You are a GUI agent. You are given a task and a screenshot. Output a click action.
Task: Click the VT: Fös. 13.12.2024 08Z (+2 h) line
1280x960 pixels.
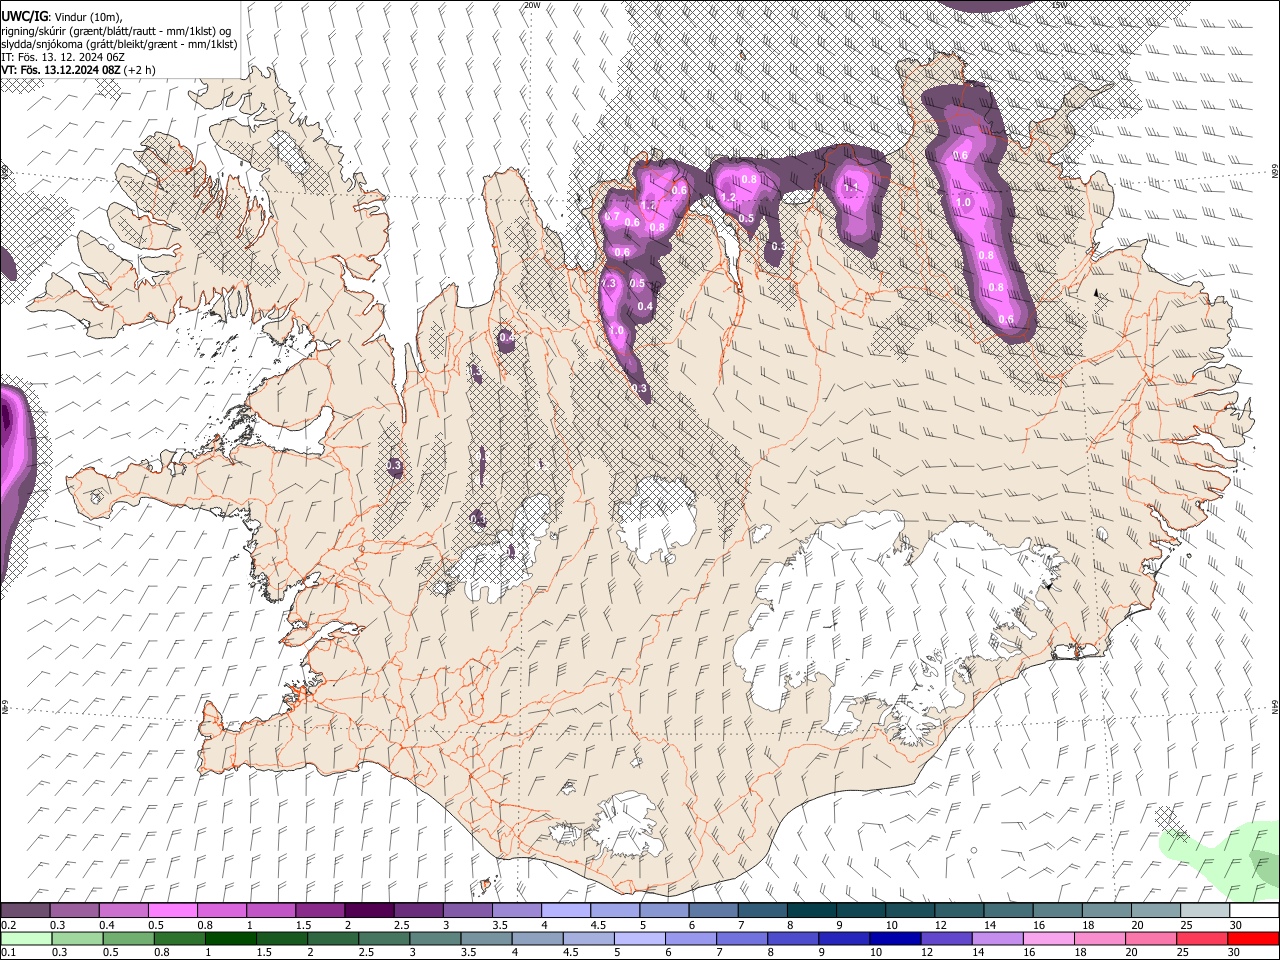click(78, 70)
